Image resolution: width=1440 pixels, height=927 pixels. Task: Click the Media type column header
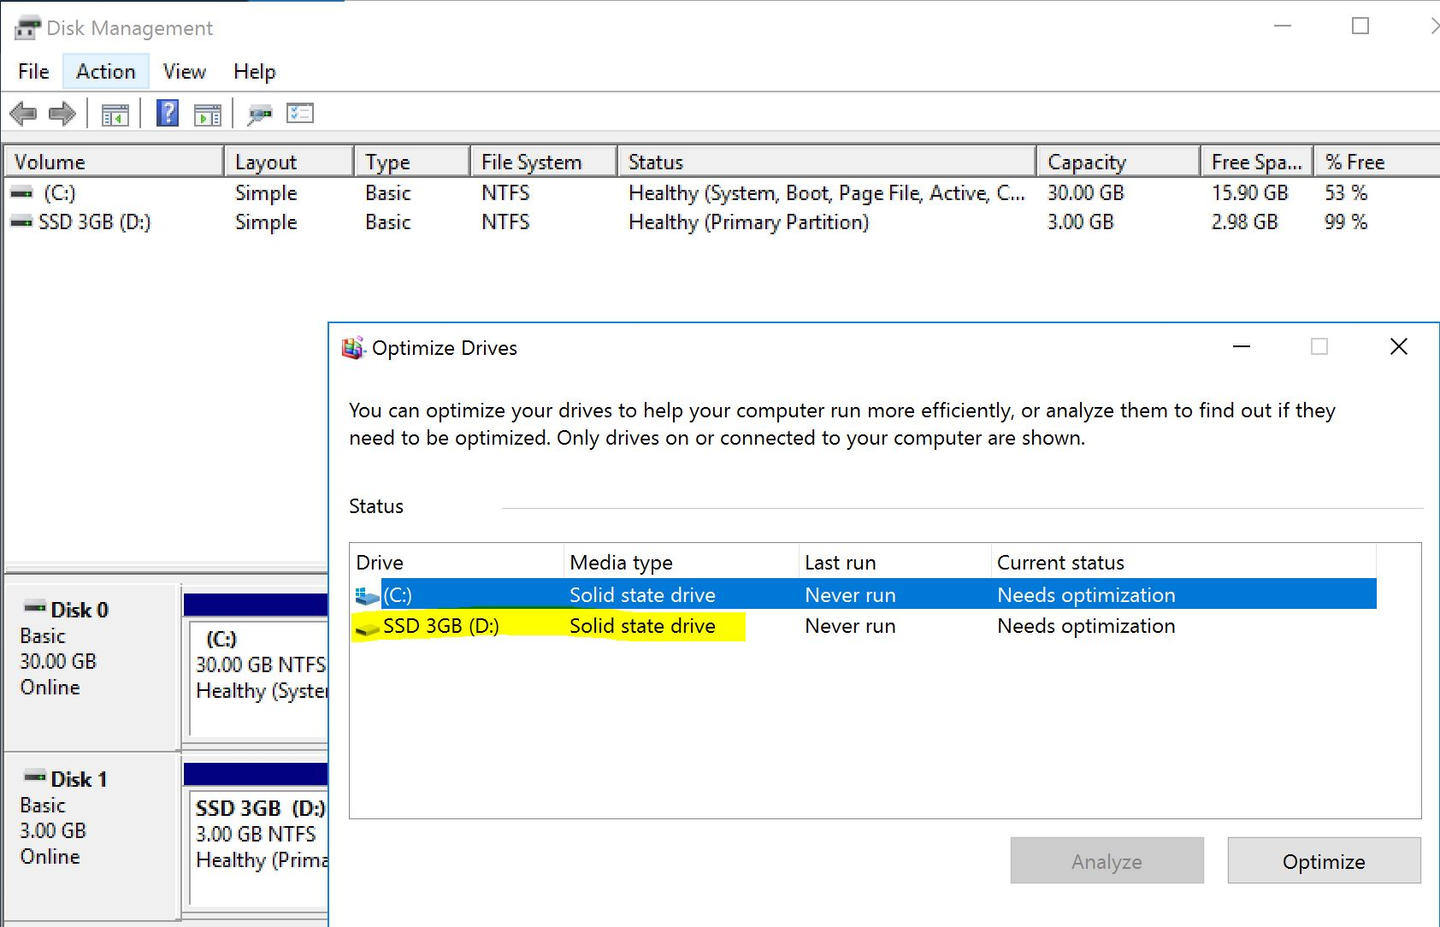click(682, 563)
